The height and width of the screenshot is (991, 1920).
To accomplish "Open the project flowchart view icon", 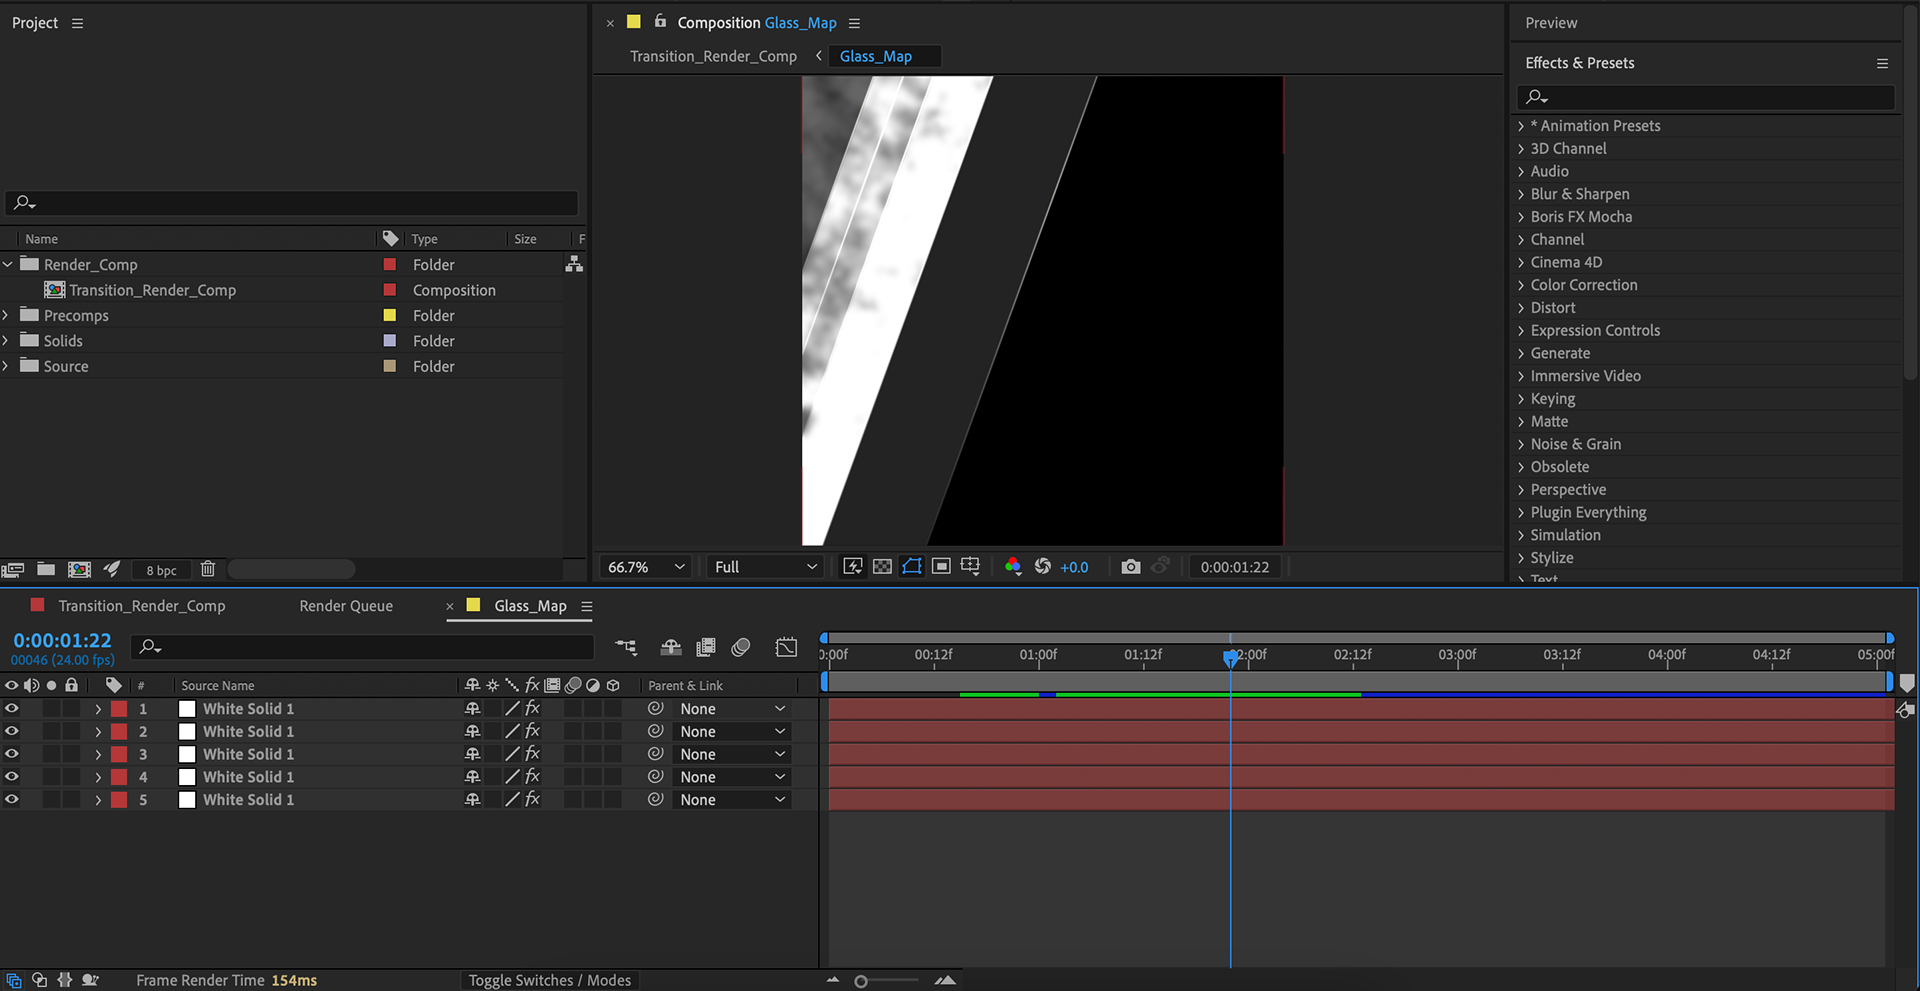I will pos(574,264).
